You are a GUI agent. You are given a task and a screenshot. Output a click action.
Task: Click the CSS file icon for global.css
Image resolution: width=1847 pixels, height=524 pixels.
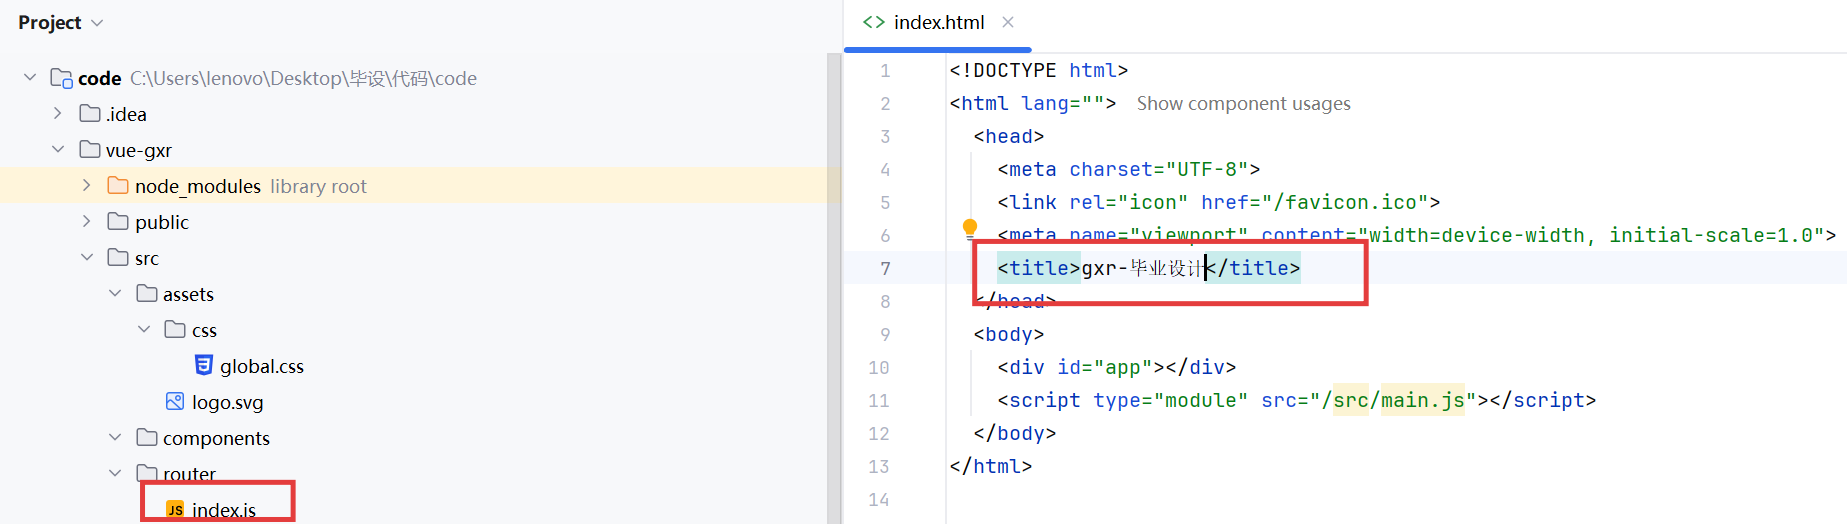[x=204, y=365]
